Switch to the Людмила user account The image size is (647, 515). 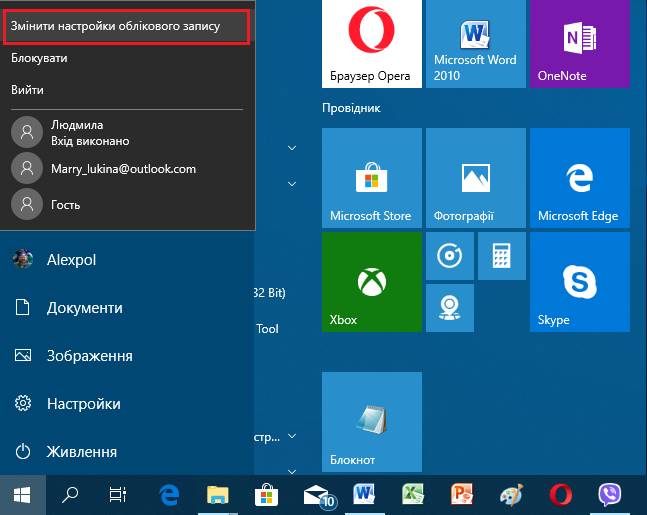pyautogui.click(x=128, y=133)
